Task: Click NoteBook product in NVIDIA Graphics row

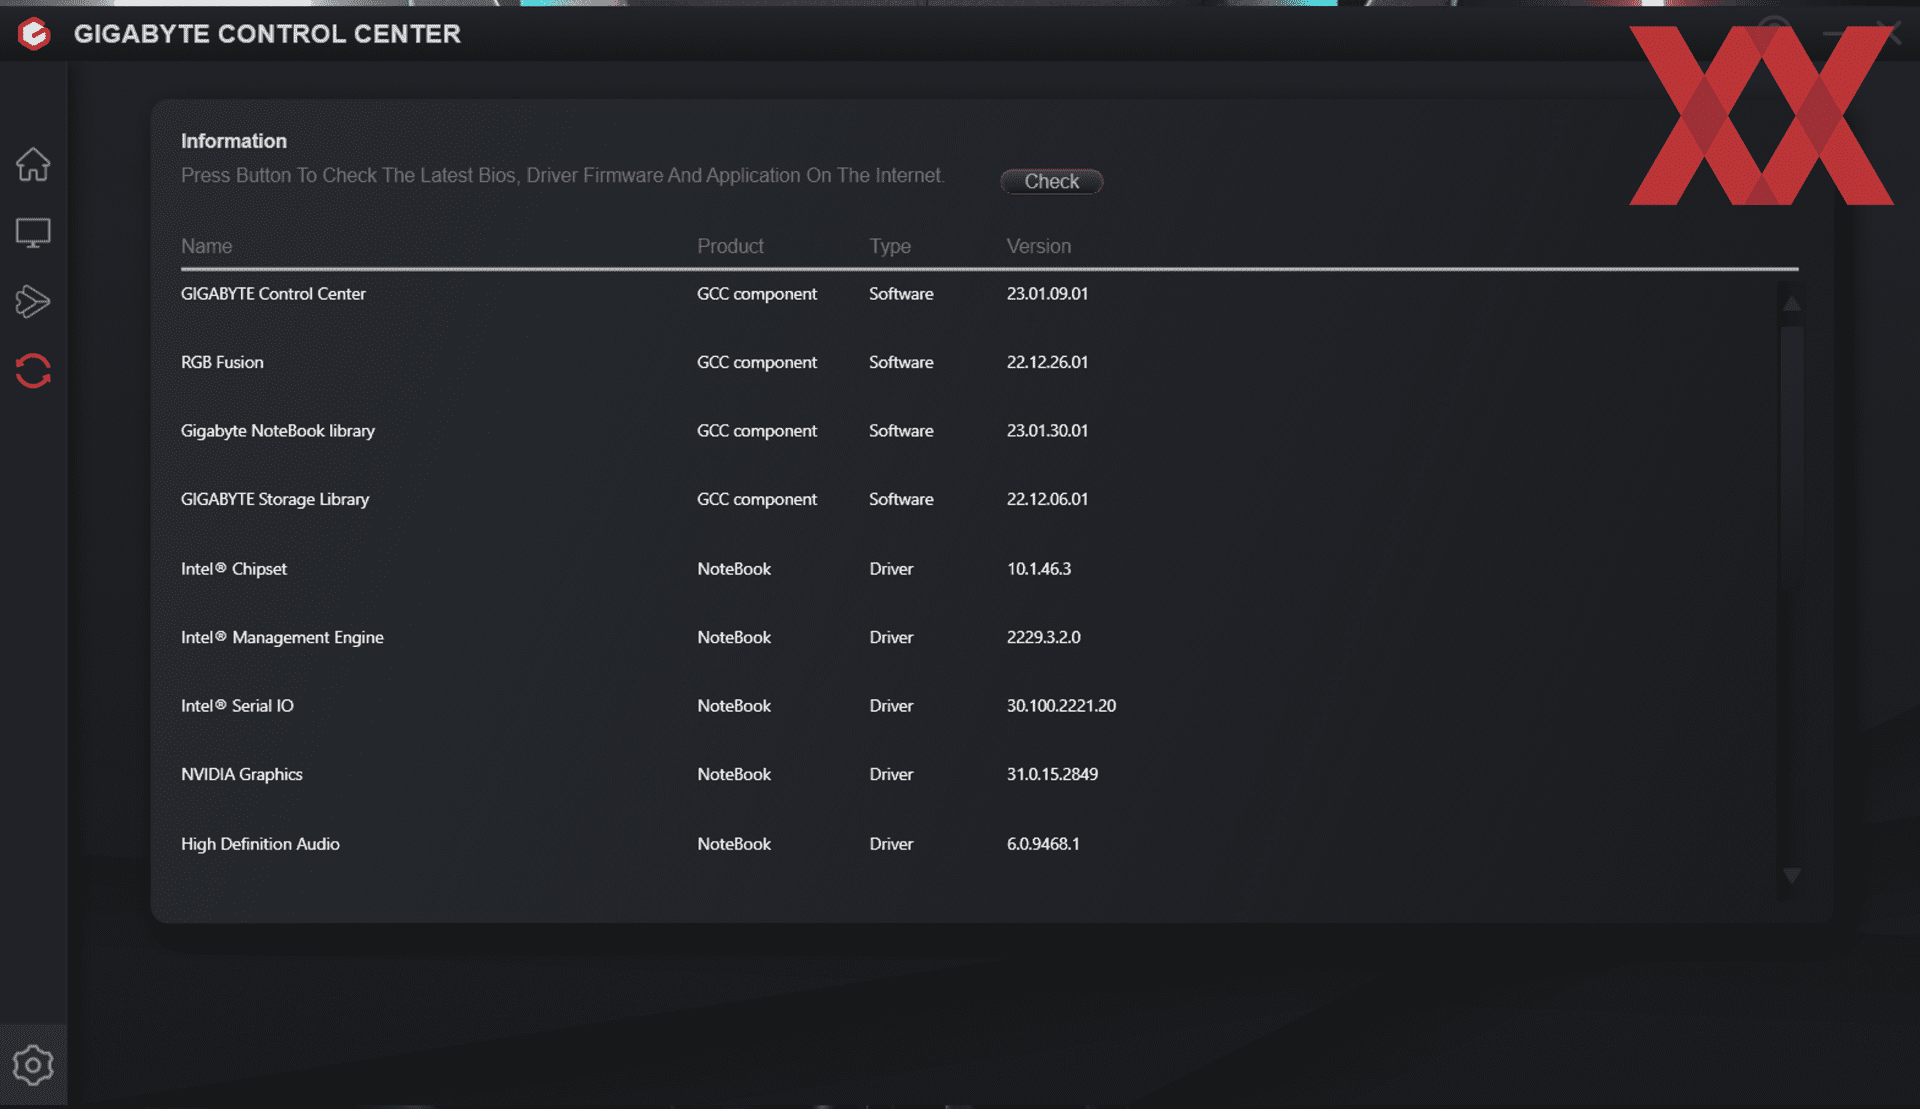Action: [x=734, y=774]
